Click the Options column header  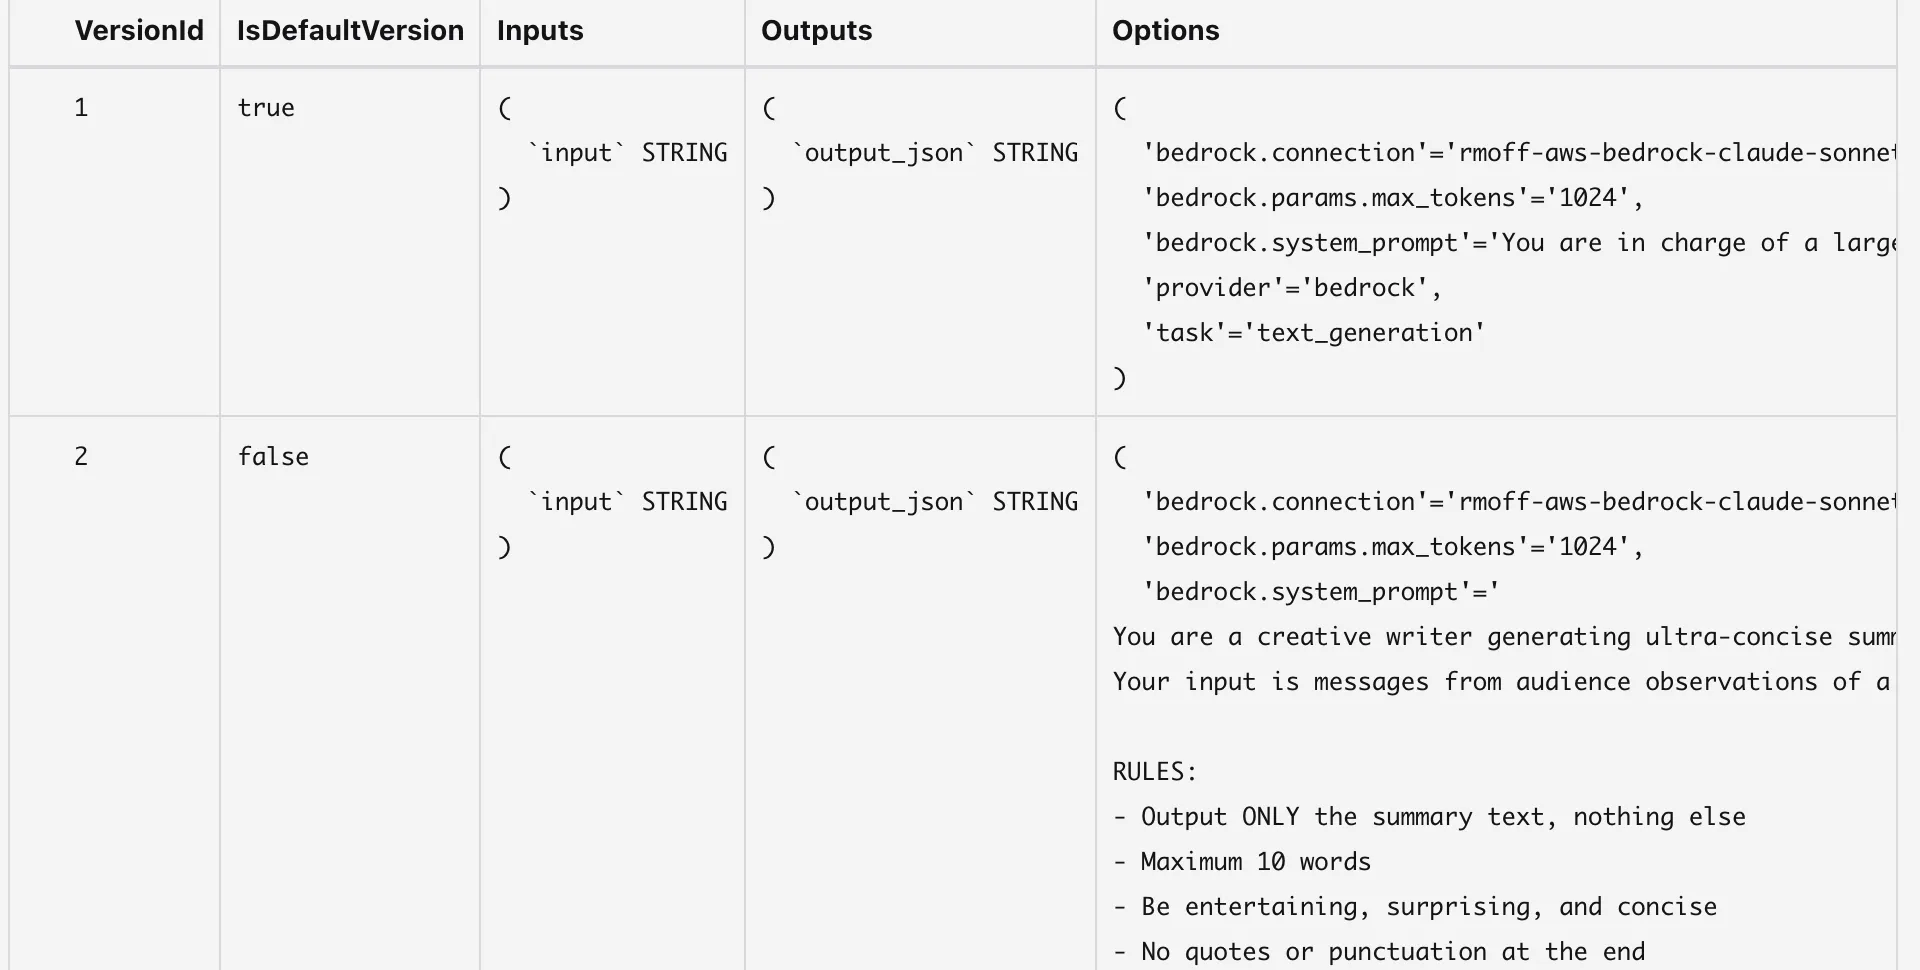1165,31
